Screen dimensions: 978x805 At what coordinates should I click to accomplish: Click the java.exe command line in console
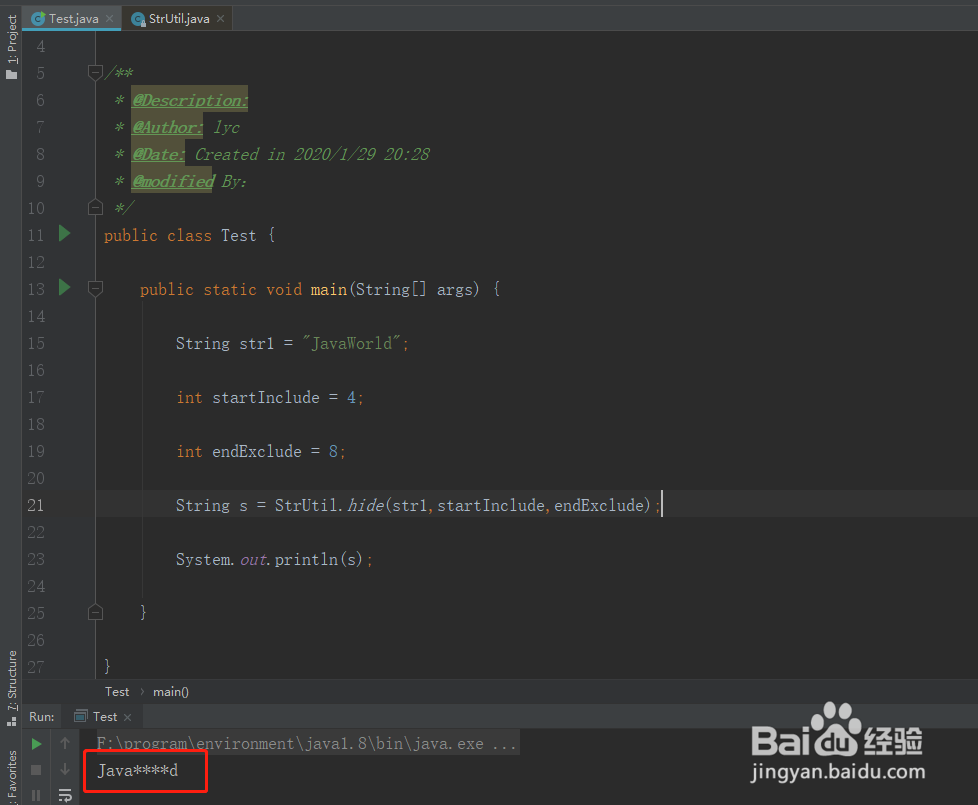pos(306,743)
